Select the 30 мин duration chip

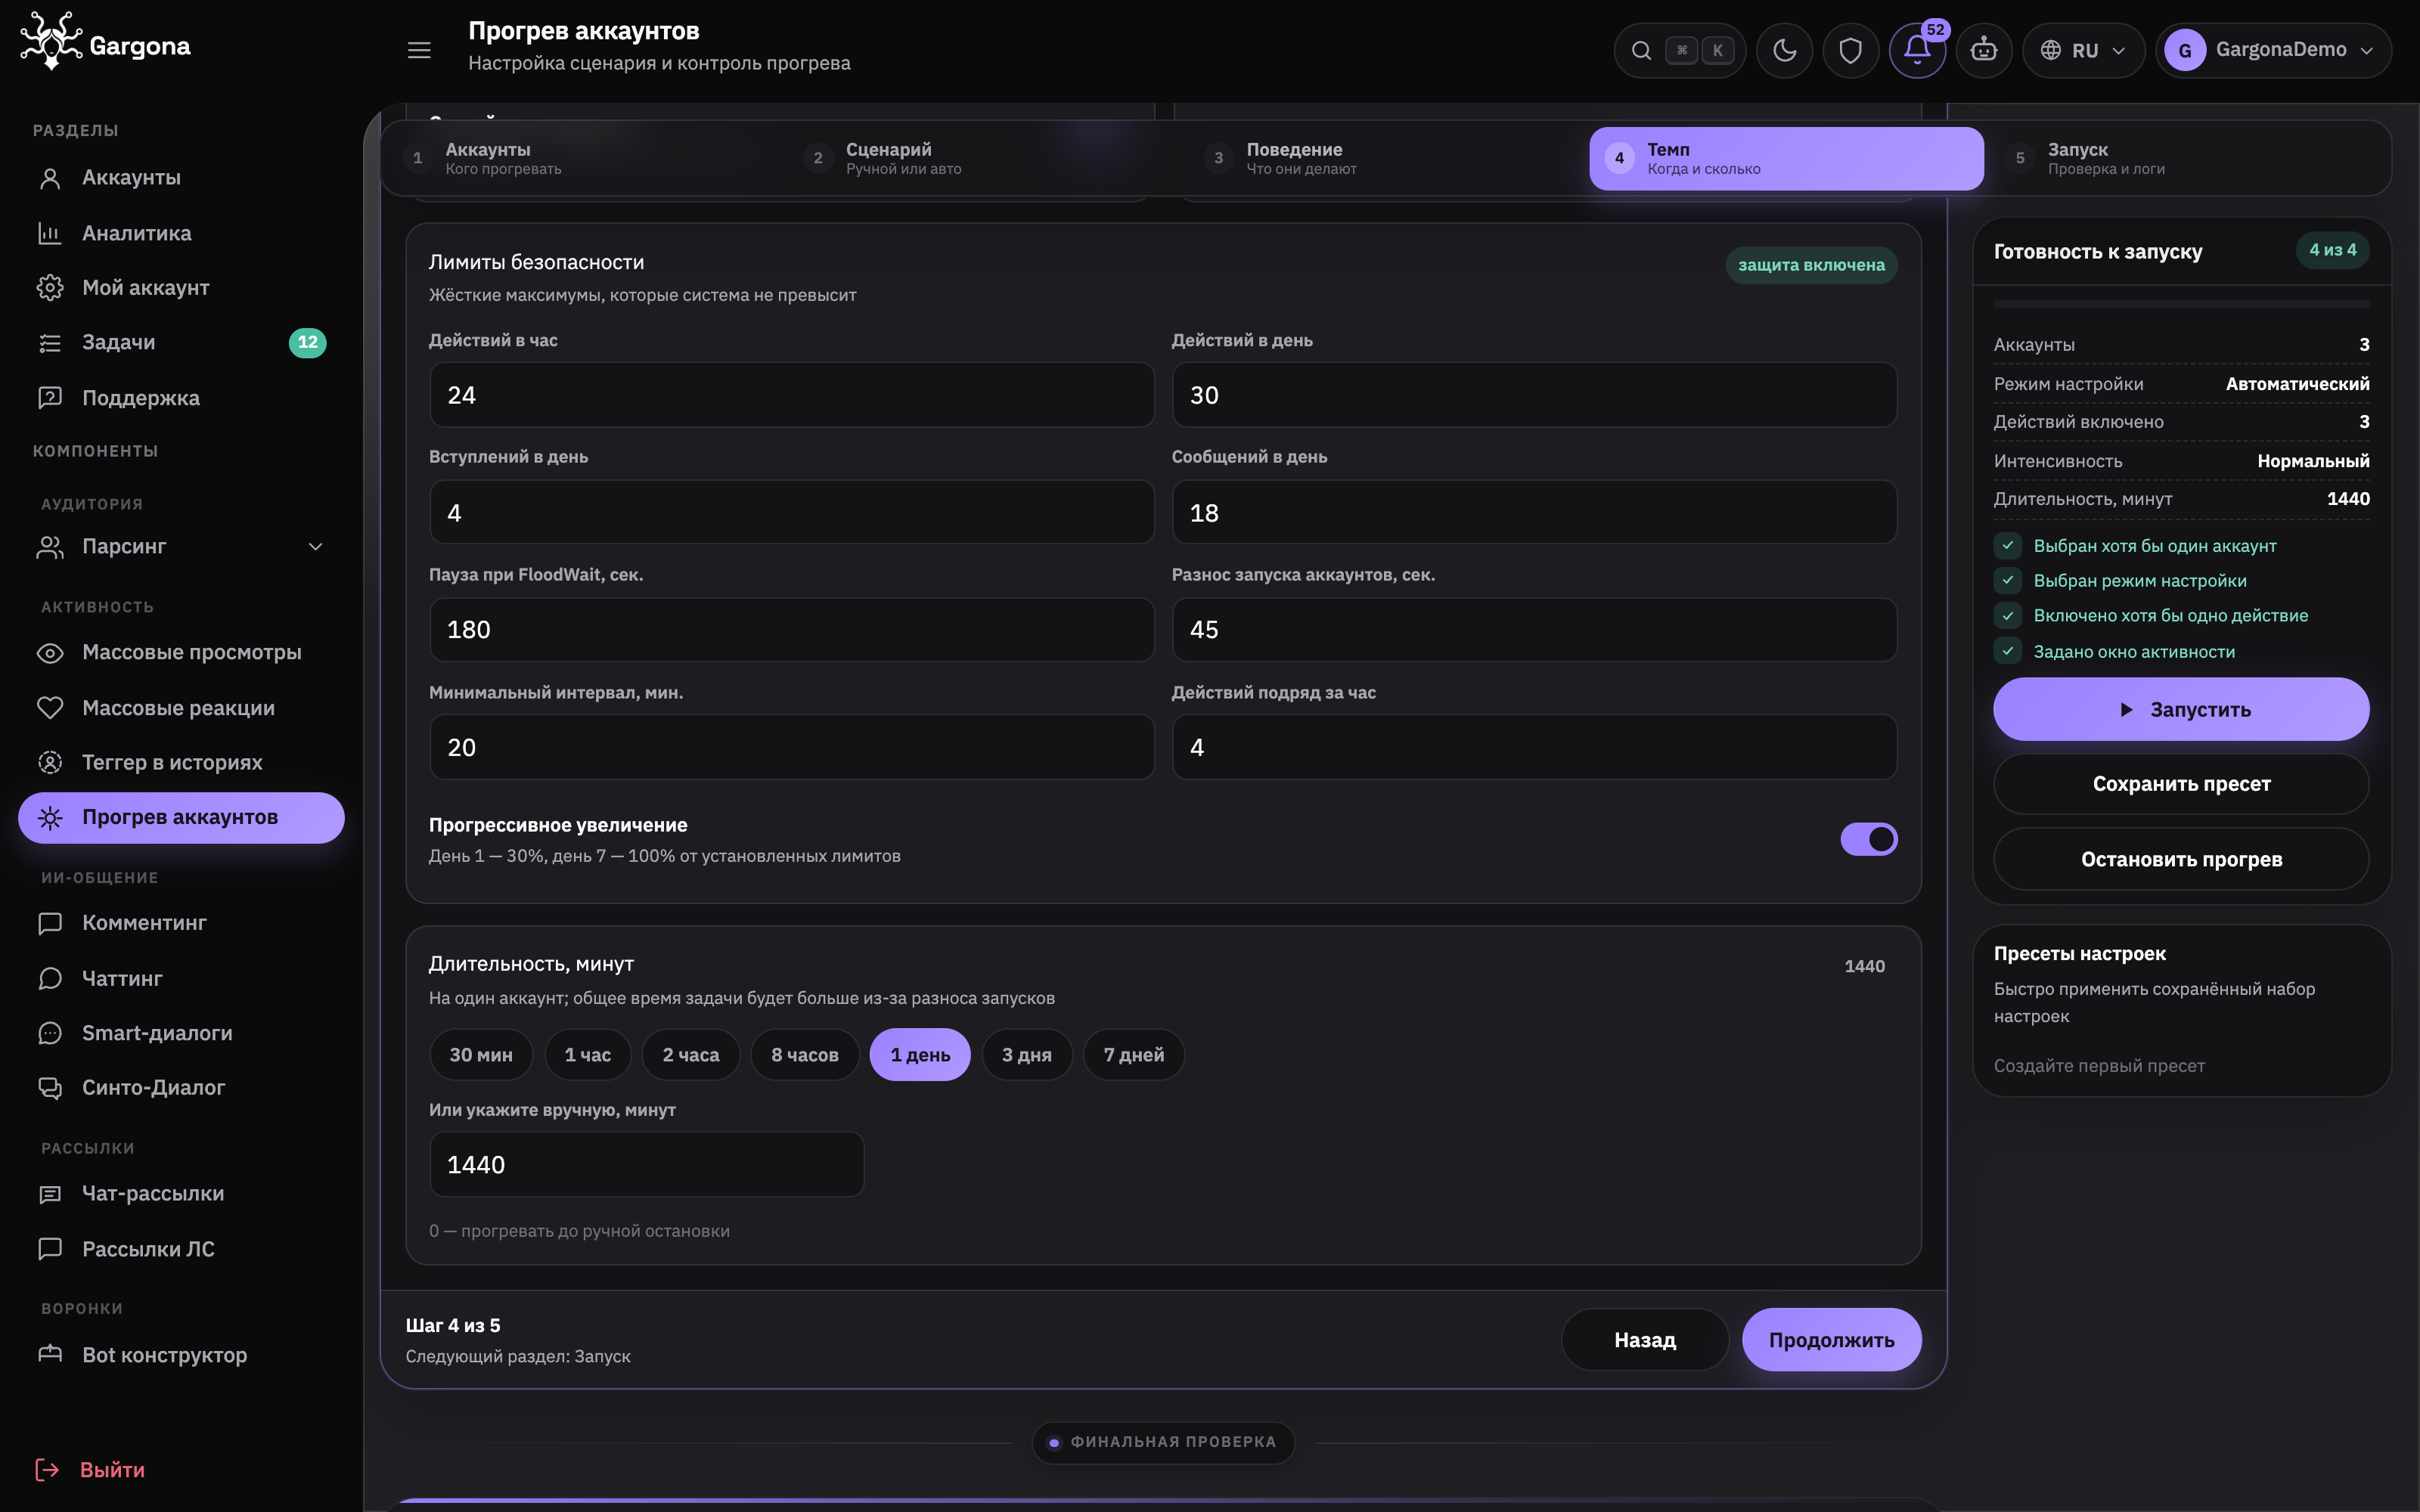481,1055
